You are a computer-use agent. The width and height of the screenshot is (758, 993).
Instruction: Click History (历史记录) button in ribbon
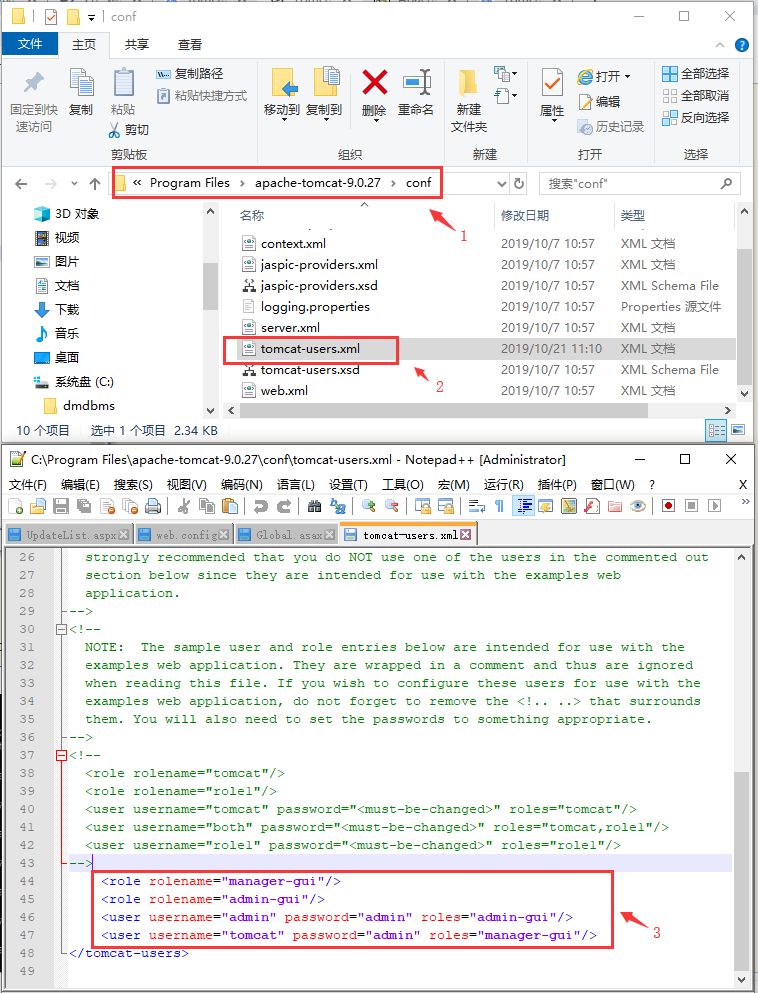[x=611, y=127]
